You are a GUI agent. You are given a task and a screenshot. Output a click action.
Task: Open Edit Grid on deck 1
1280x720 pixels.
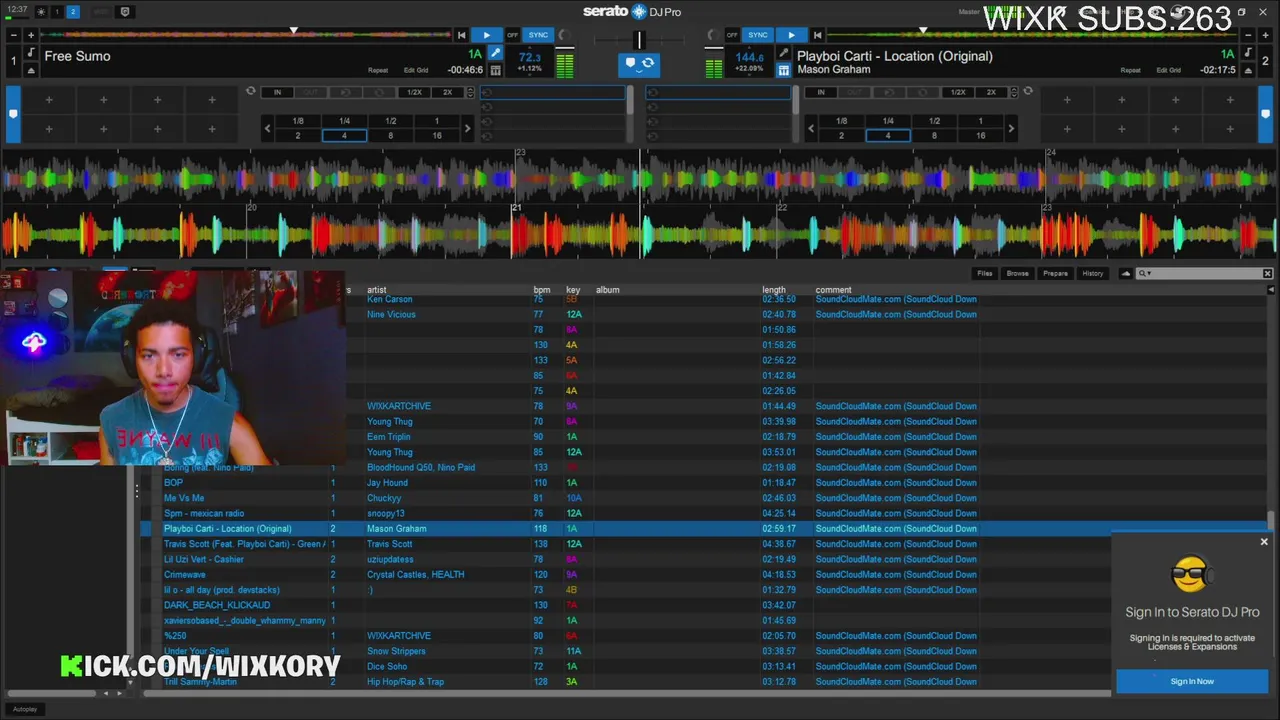[416, 70]
